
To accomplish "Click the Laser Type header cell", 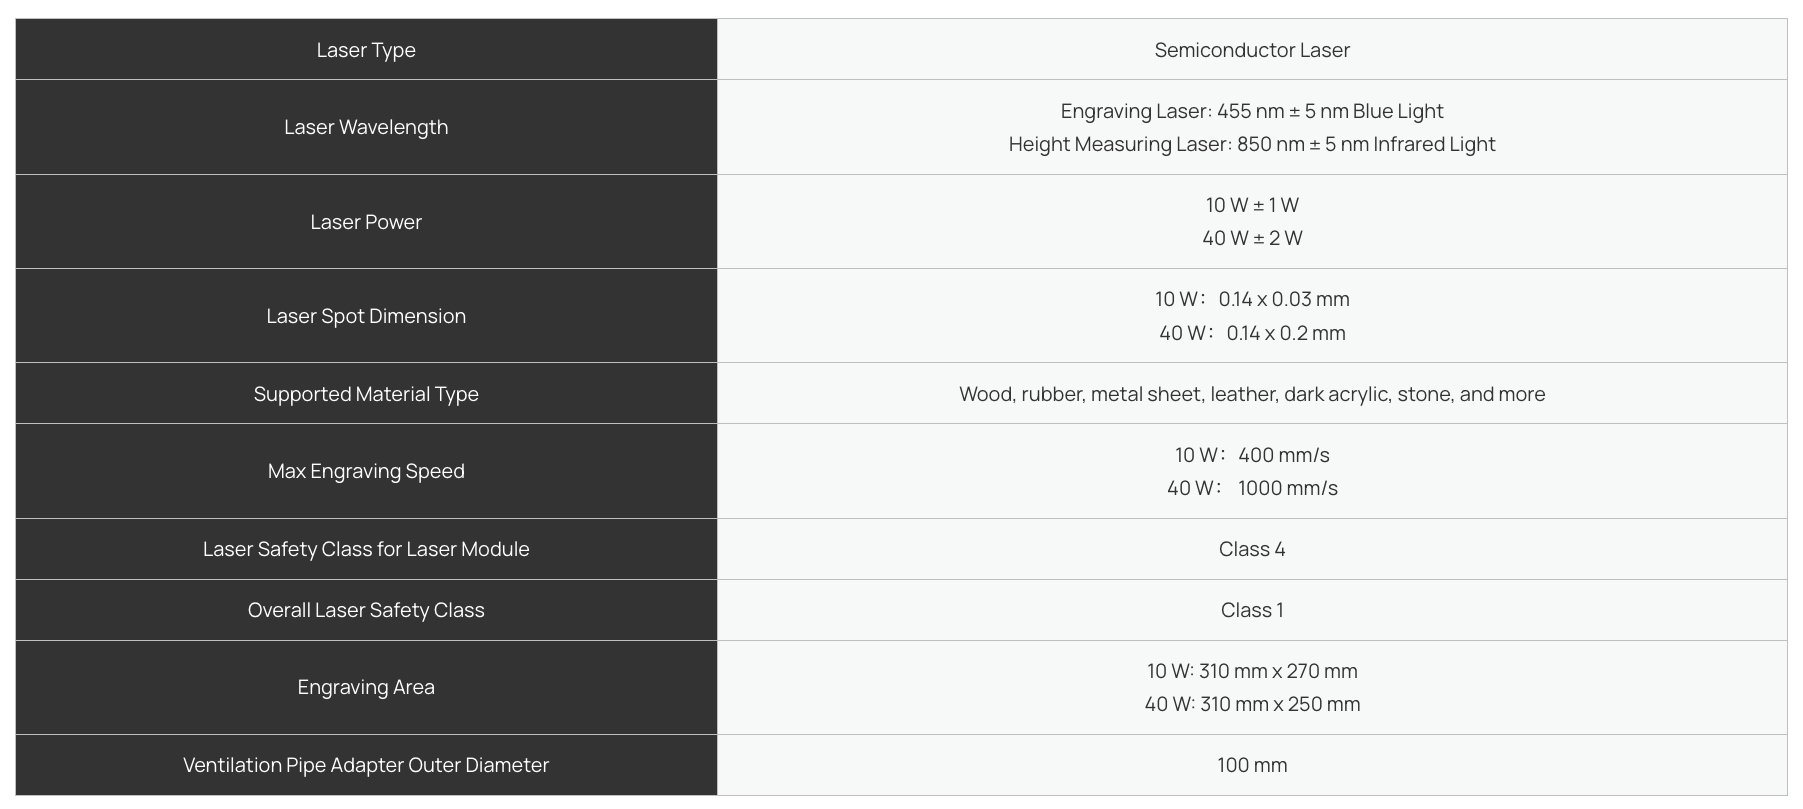I will 366,50.
